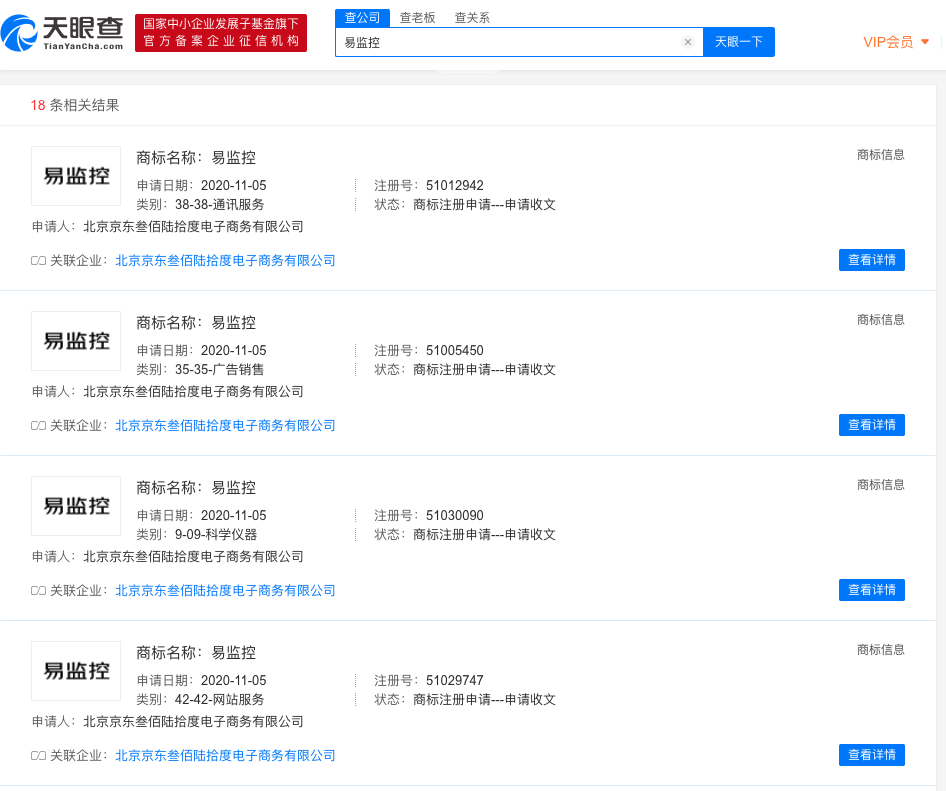Image resolution: width=946 pixels, height=791 pixels.
Task: Click application date in the 51030090 result
Action: coord(233,516)
